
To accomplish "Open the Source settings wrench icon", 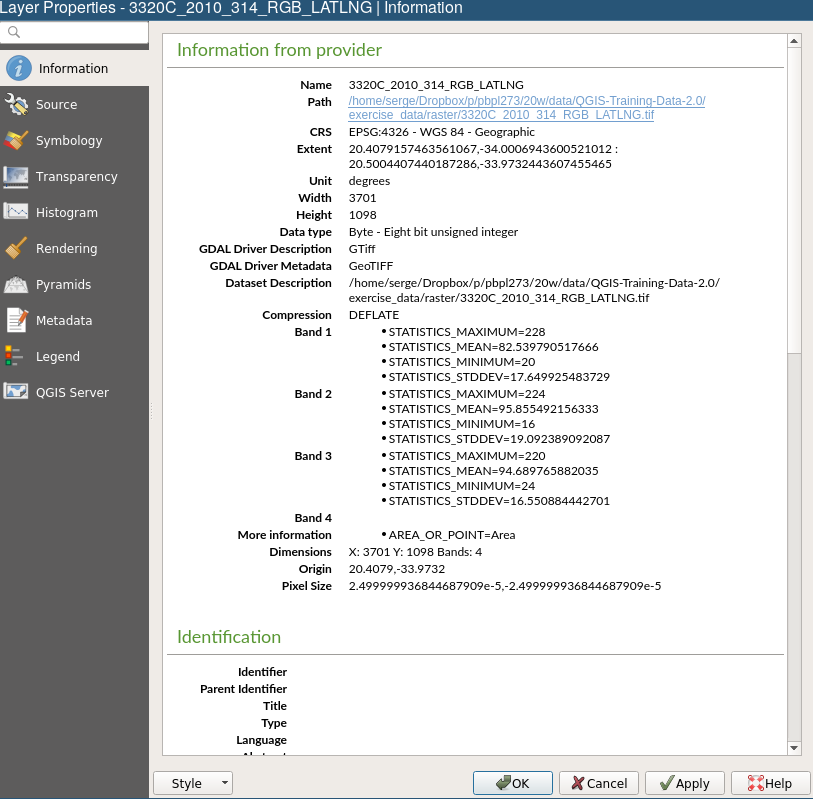I will (17, 105).
